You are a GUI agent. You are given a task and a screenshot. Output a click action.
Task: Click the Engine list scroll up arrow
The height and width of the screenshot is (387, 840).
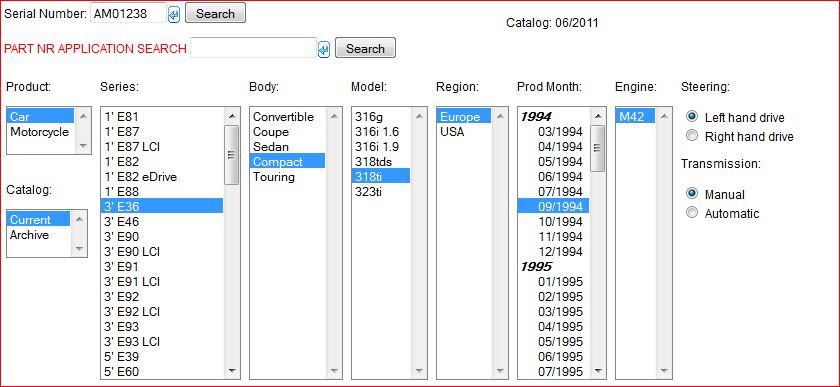coord(664,115)
